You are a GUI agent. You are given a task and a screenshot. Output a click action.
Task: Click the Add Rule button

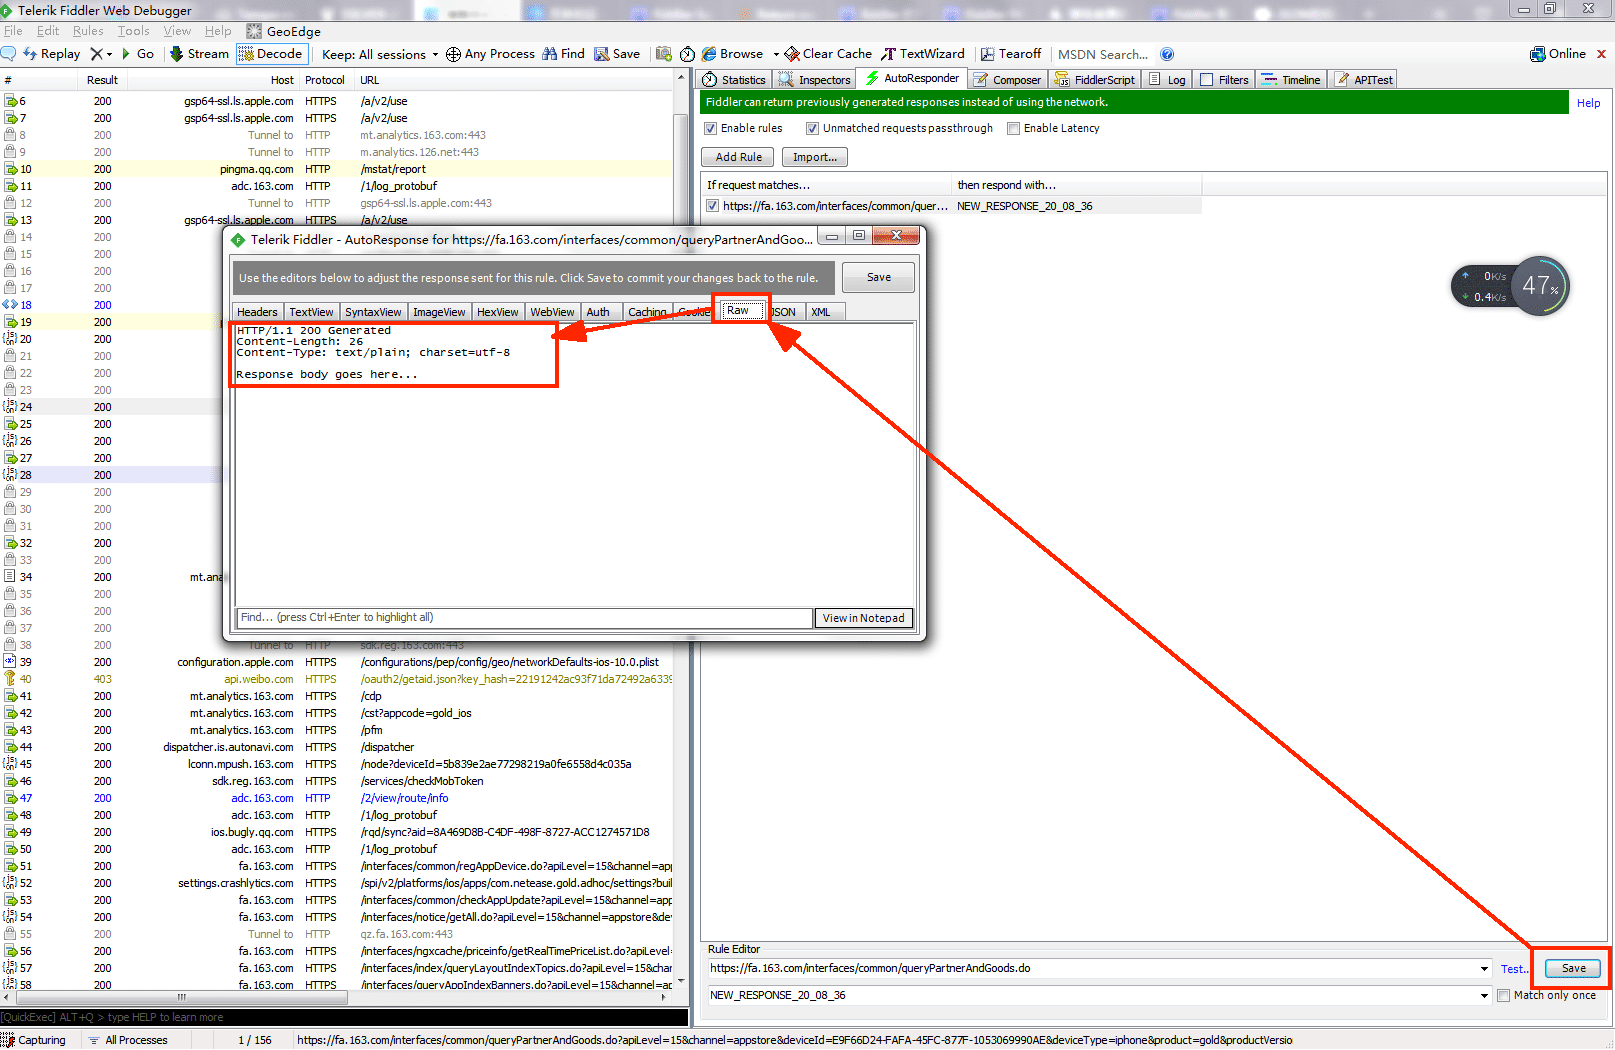[738, 157]
